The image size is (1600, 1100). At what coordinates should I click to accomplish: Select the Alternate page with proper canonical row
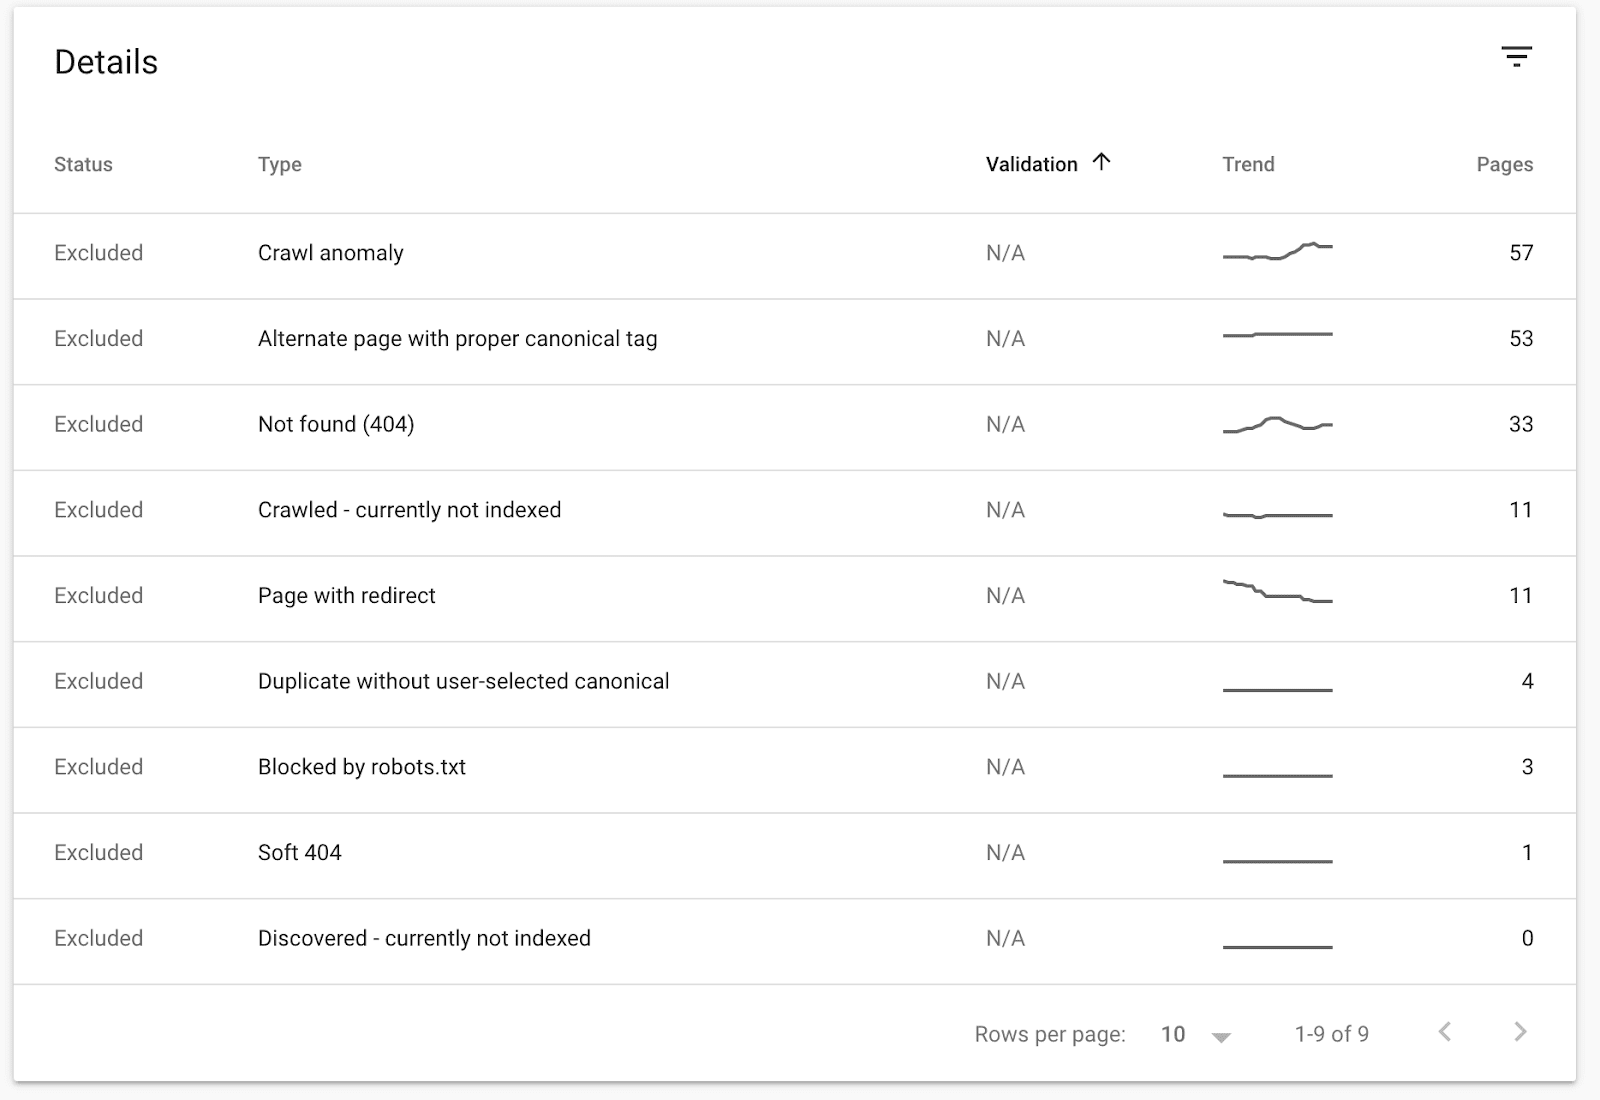457,339
